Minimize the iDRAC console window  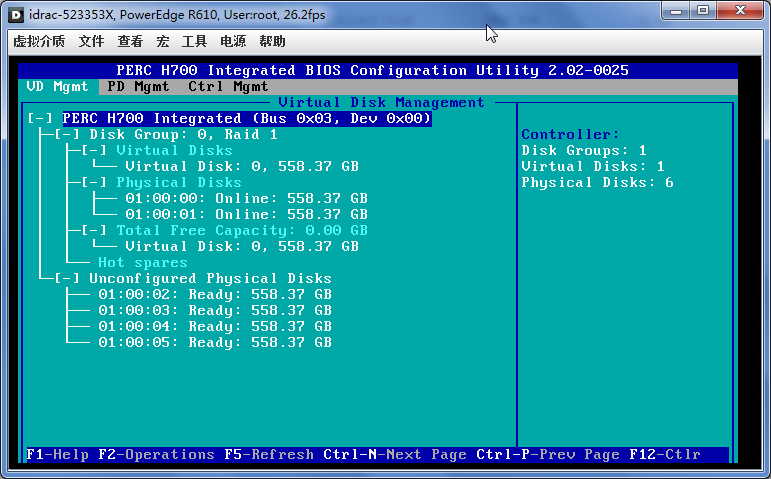tap(676, 11)
